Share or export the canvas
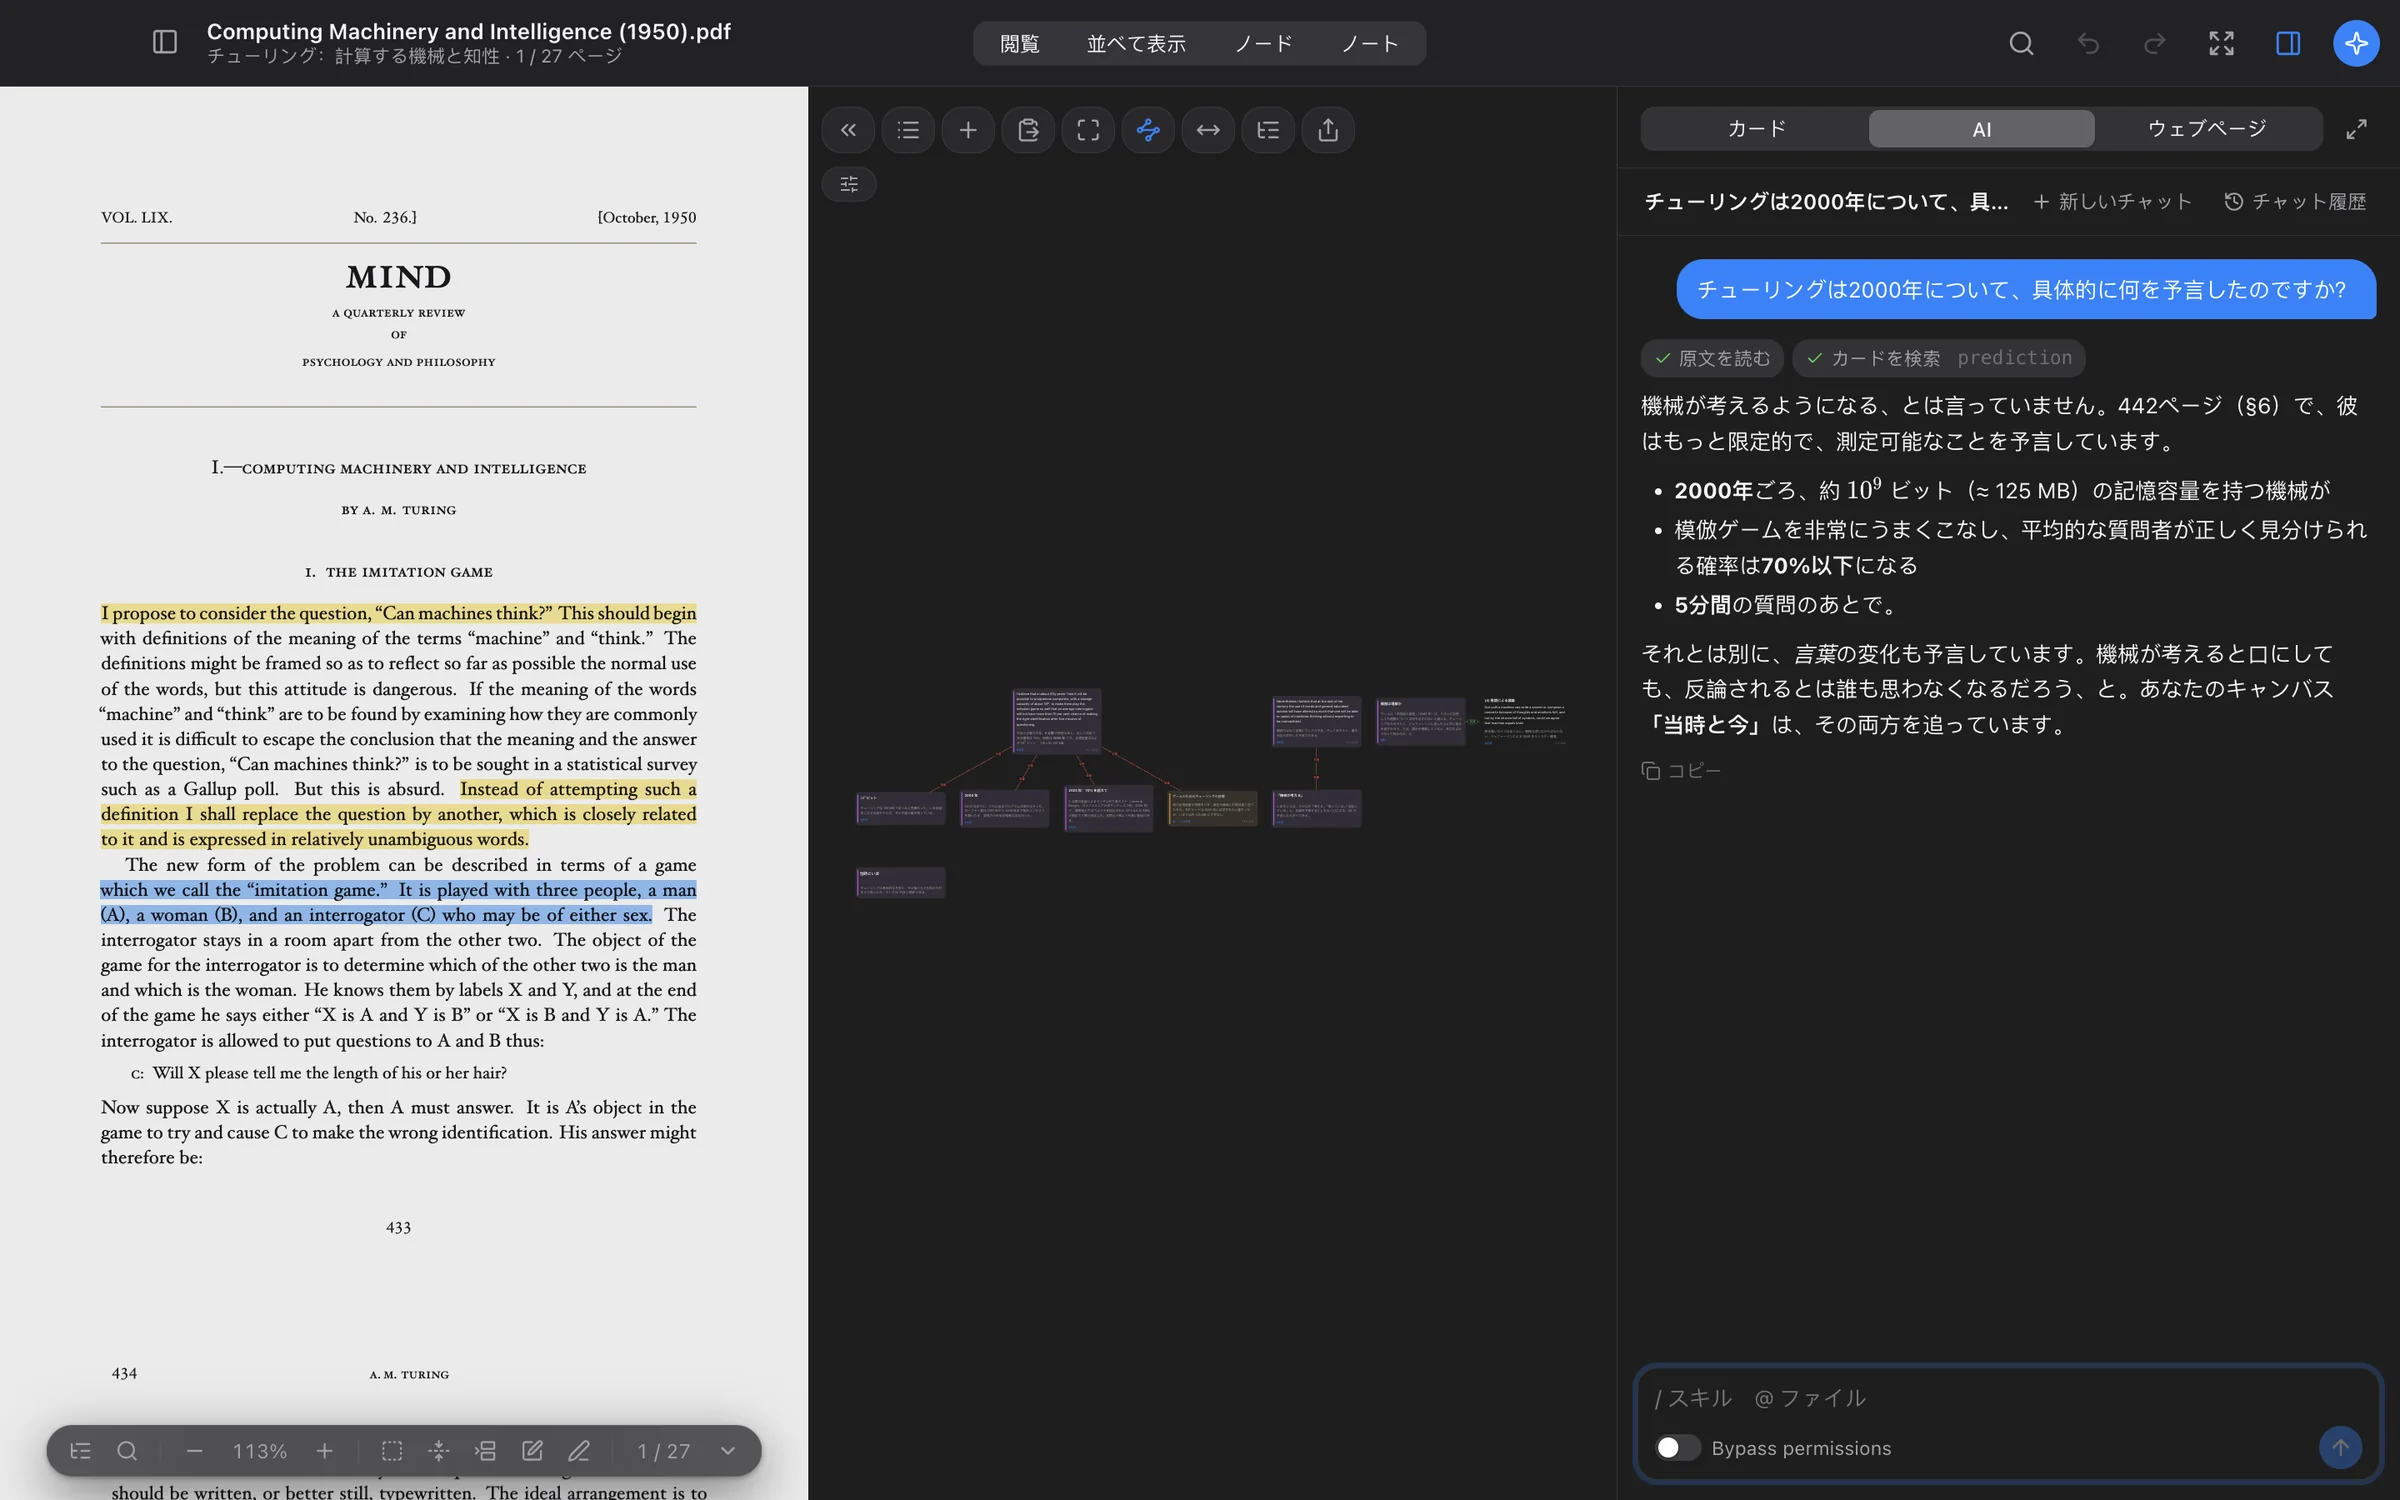This screenshot has width=2400, height=1500. pos(1328,130)
